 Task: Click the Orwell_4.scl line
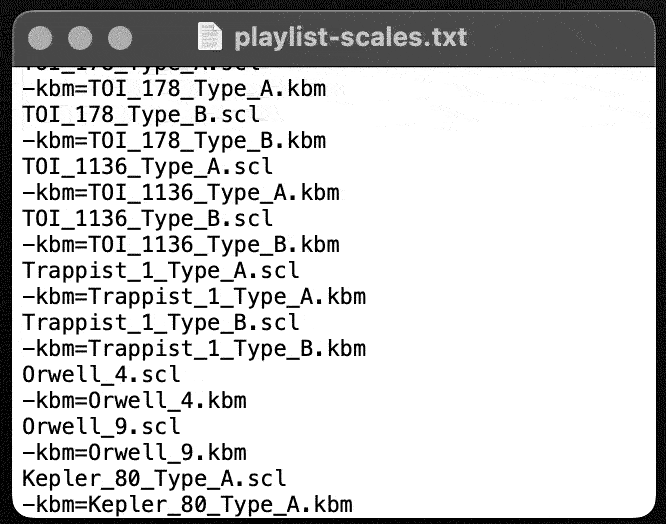102,375
